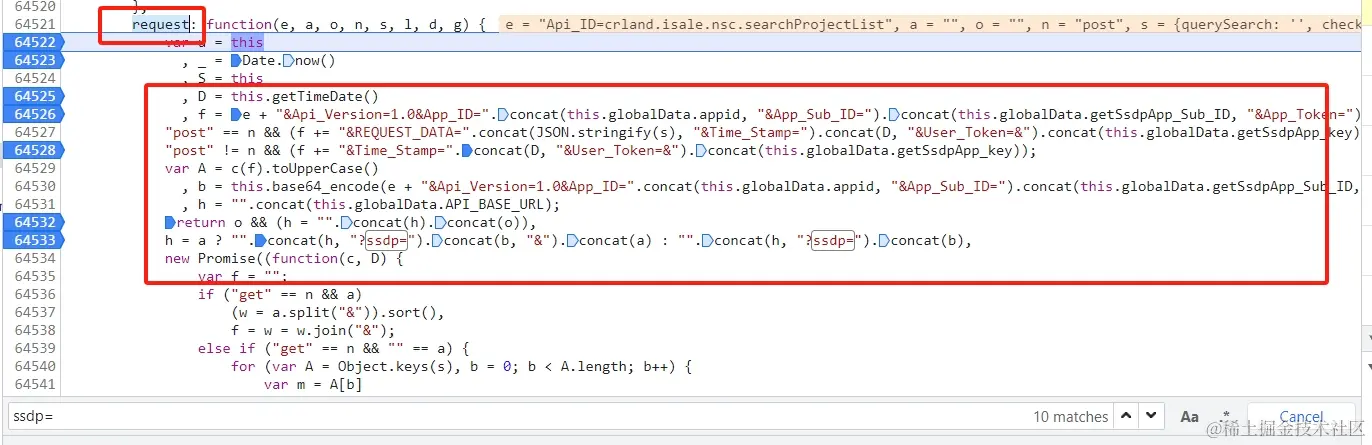Add breakpoint at line number 64538
This screenshot has width=1372, height=445.
34,330
